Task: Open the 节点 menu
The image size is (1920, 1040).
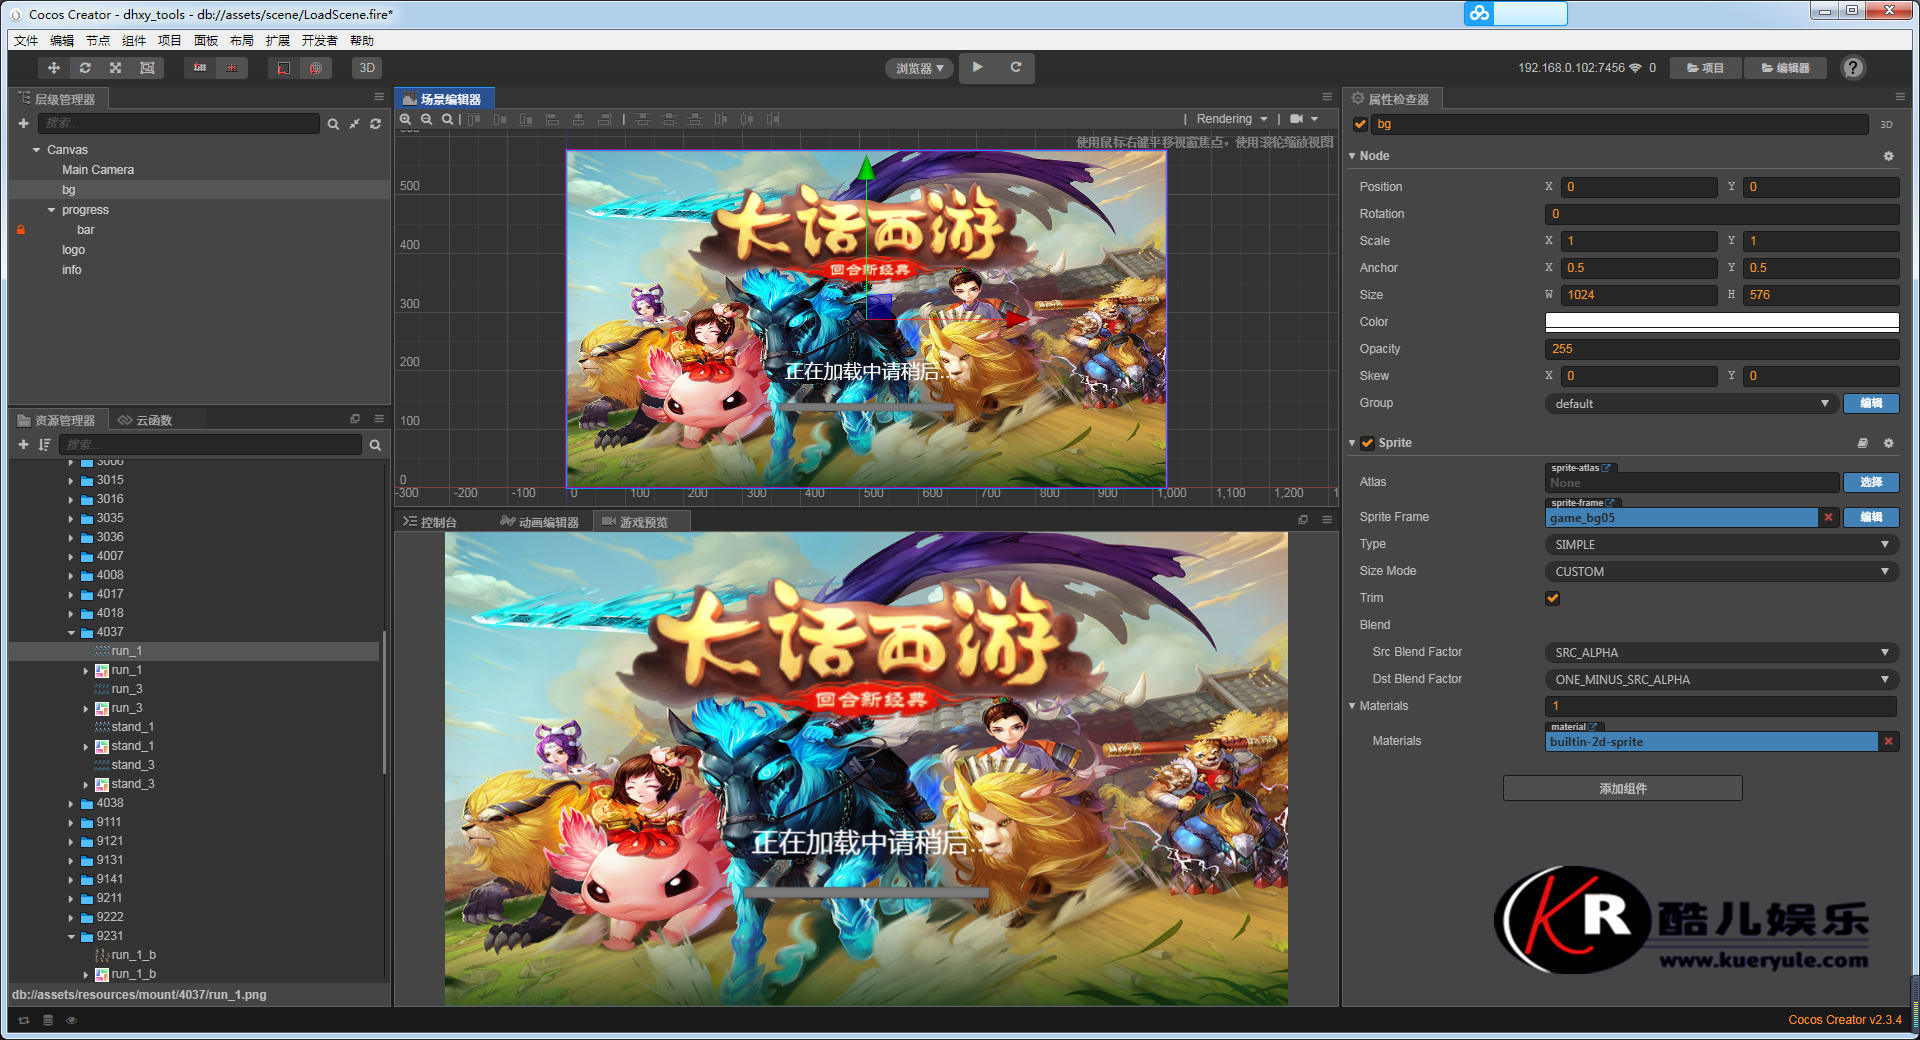Action: pos(98,41)
